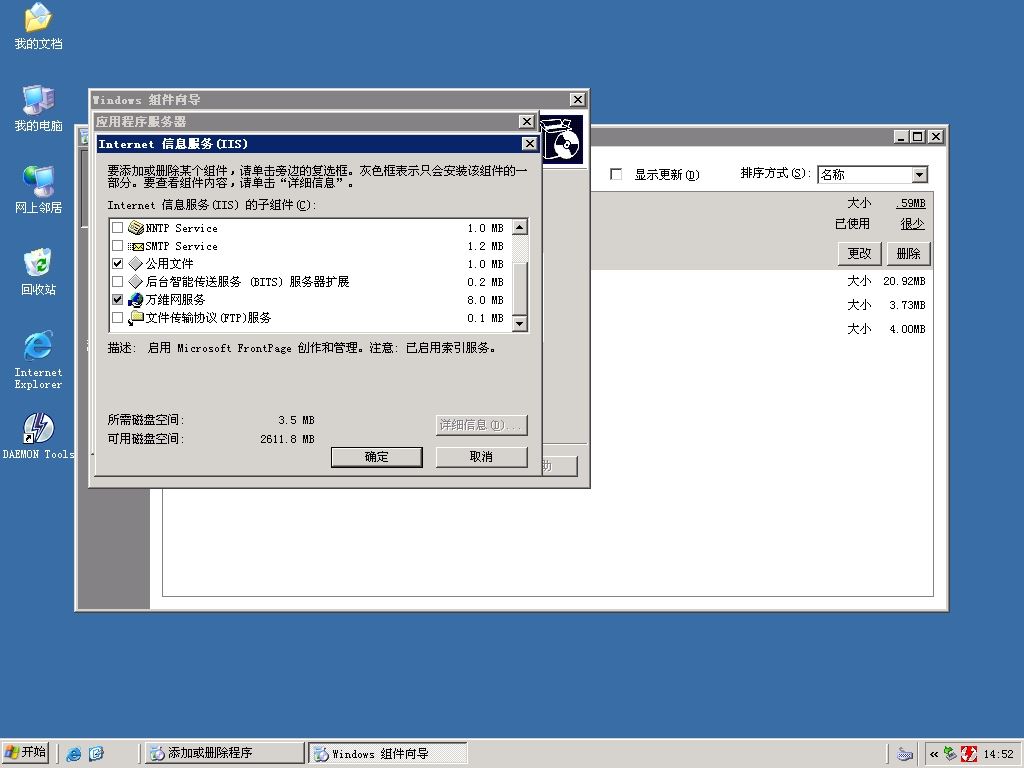Select the FTP 服务 folder icon

[x=136, y=317]
